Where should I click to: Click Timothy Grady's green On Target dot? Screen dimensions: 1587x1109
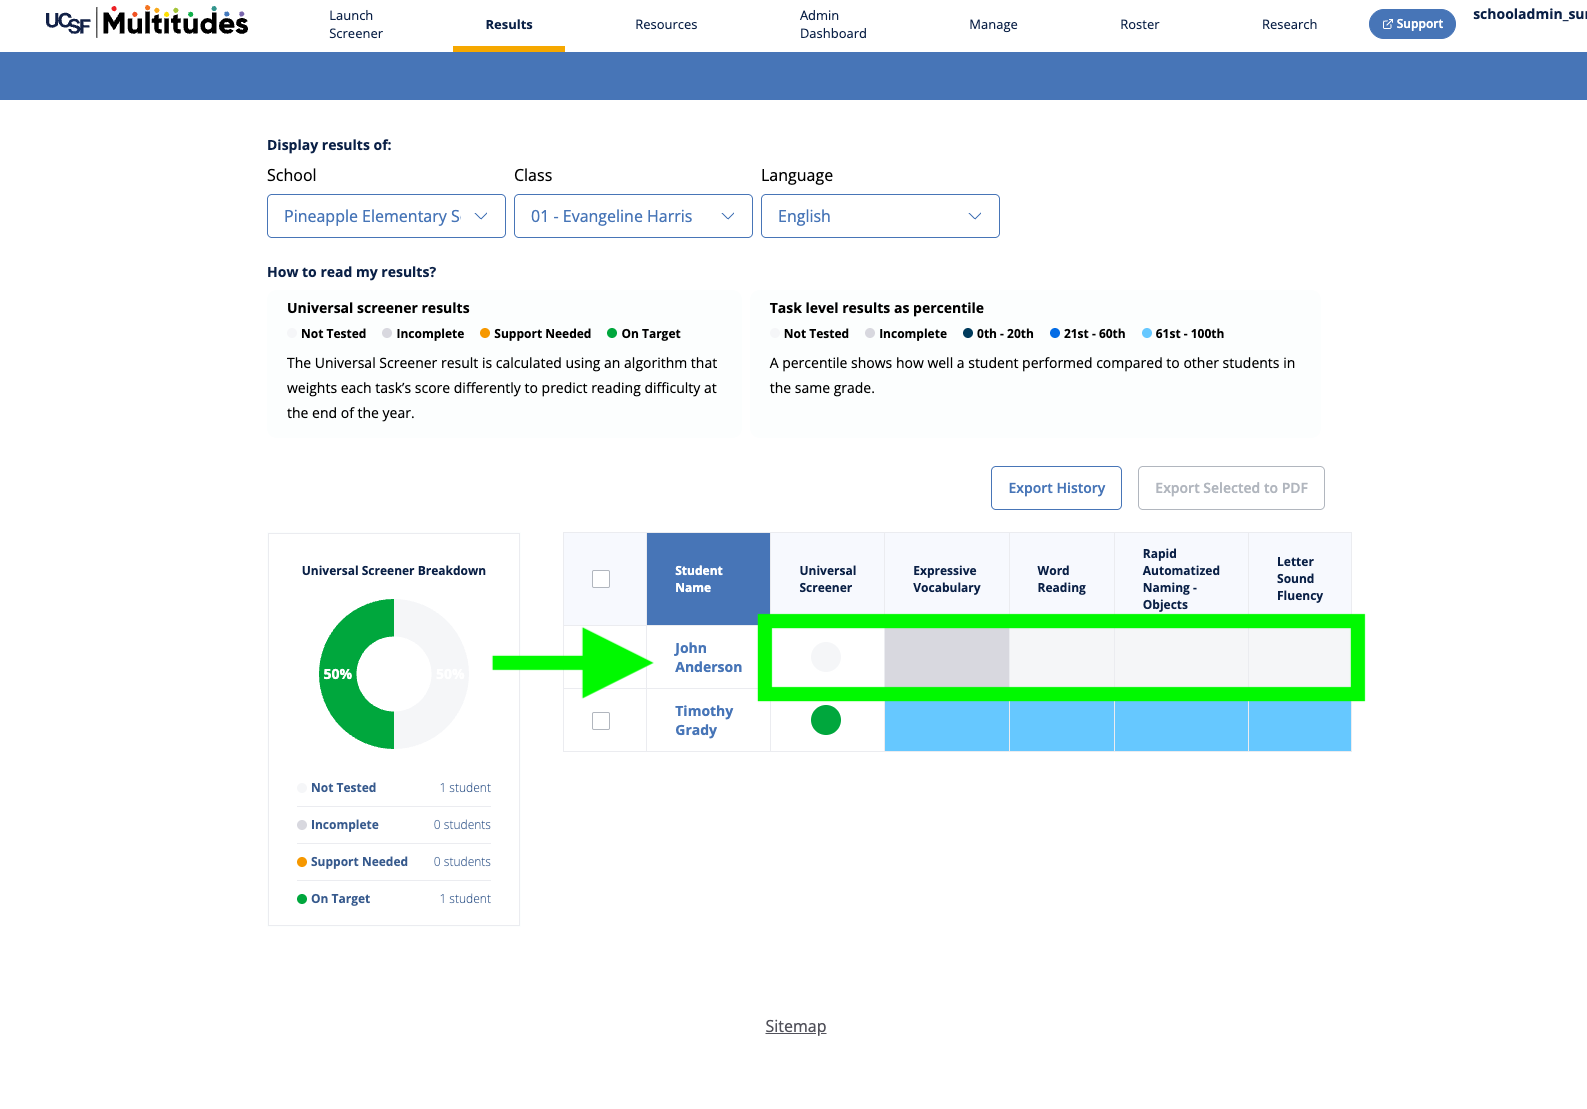(826, 720)
